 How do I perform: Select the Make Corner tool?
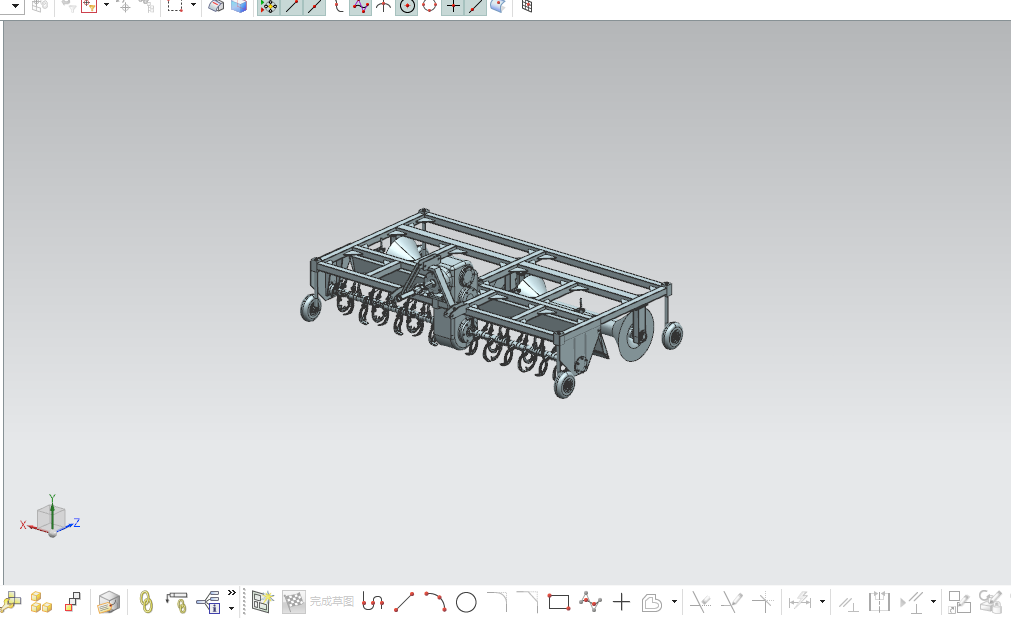(763, 603)
